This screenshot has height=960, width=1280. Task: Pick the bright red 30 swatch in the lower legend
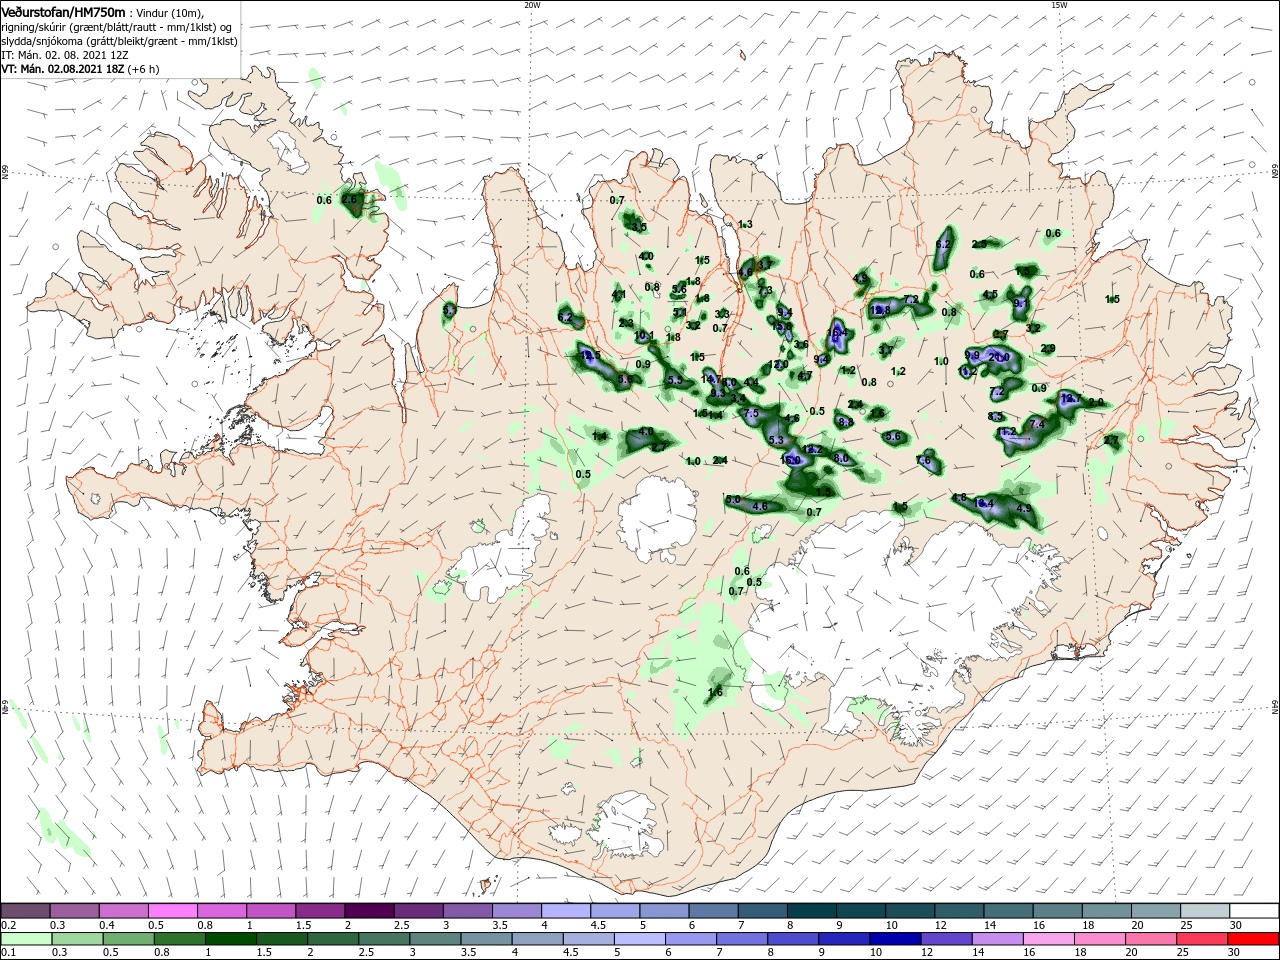pos(1254,939)
